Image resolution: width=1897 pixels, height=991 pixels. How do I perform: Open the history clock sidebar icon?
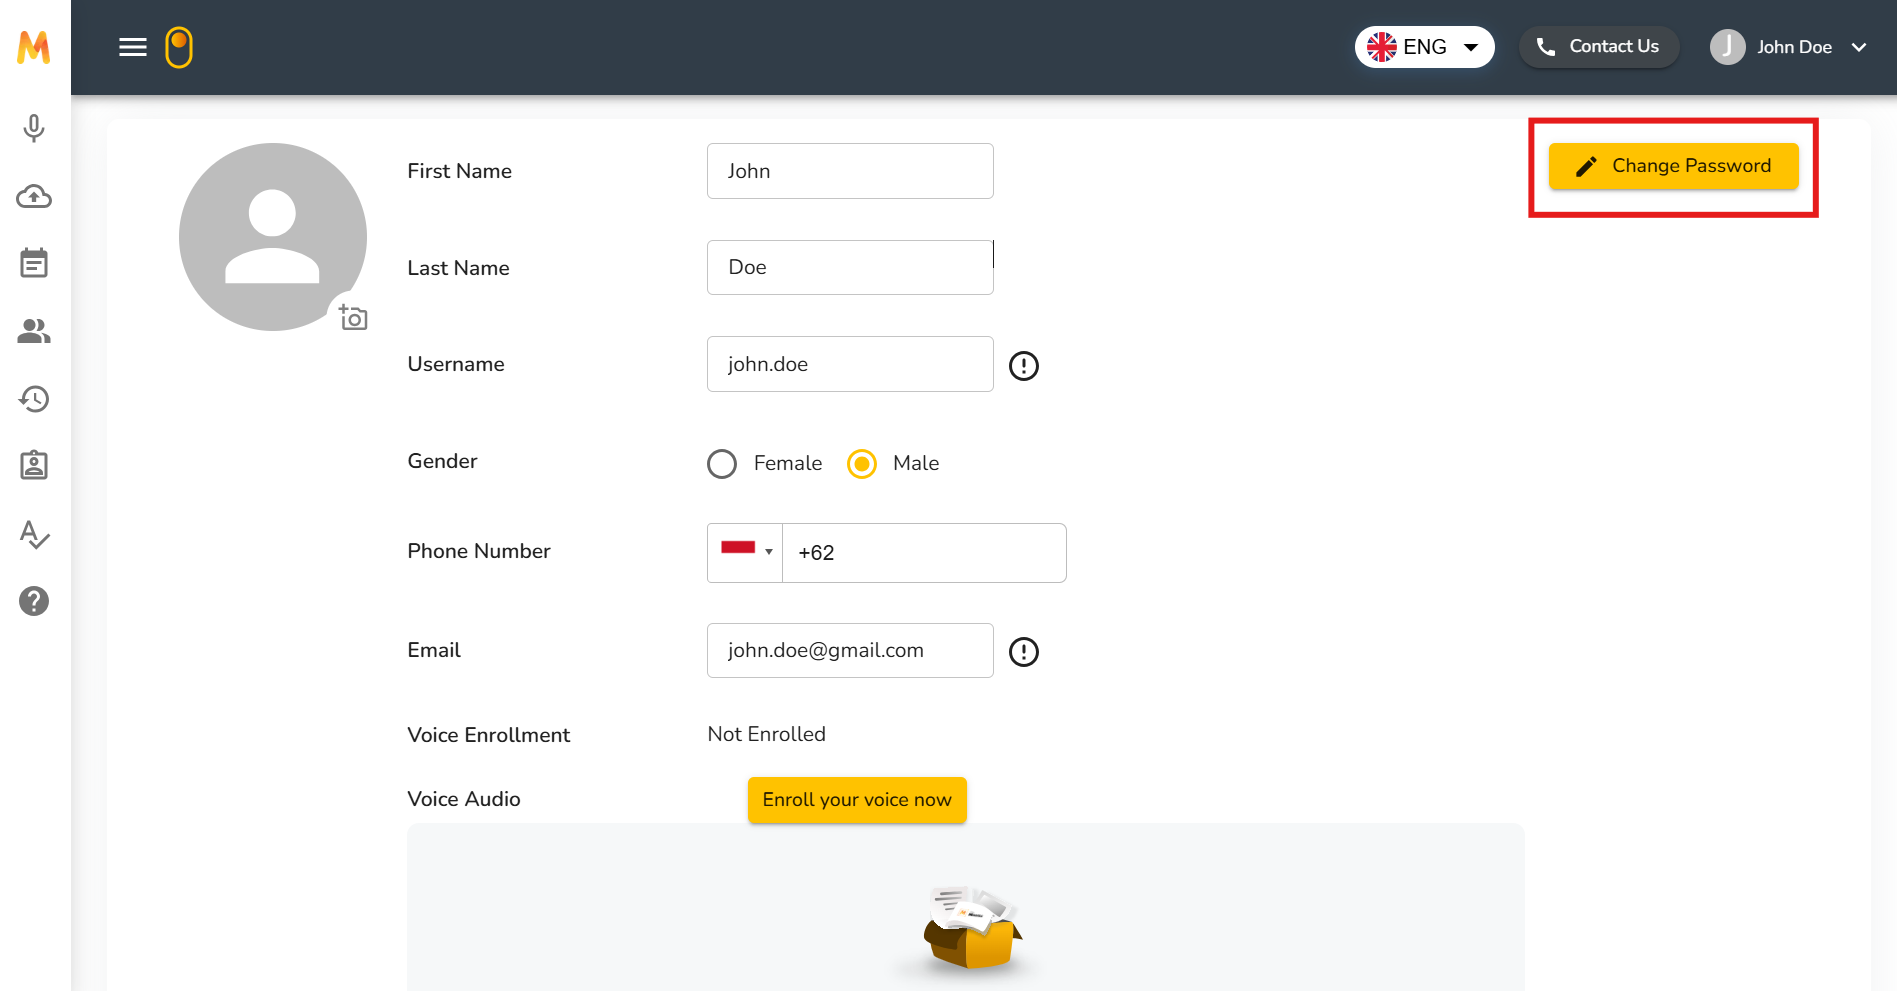point(34,399)
